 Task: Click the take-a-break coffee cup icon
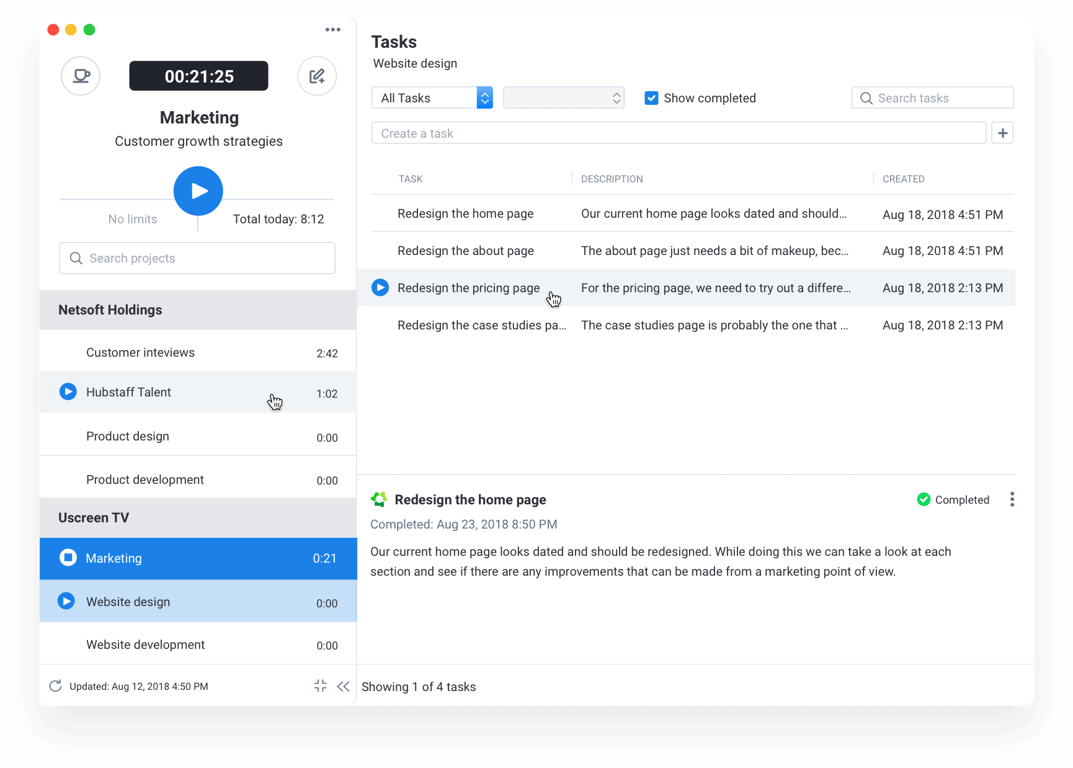[x=80, y=76]
